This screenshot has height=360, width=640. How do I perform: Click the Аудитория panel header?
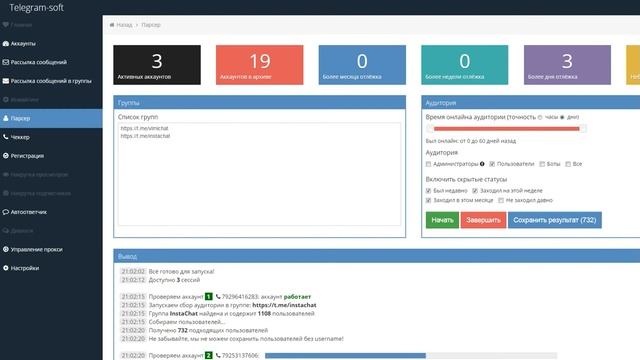531,103
